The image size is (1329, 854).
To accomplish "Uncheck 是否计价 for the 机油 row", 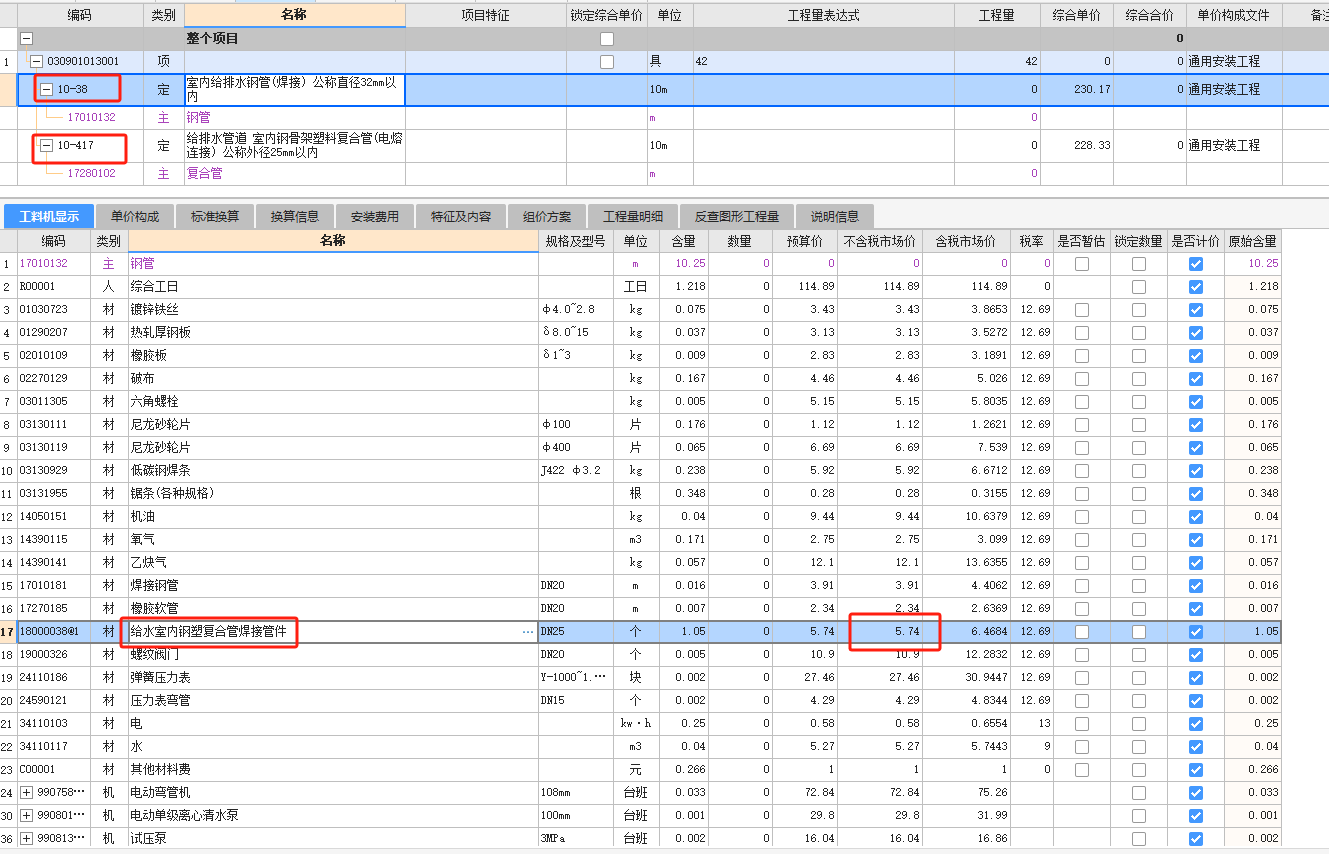I will coord(1195,517).
